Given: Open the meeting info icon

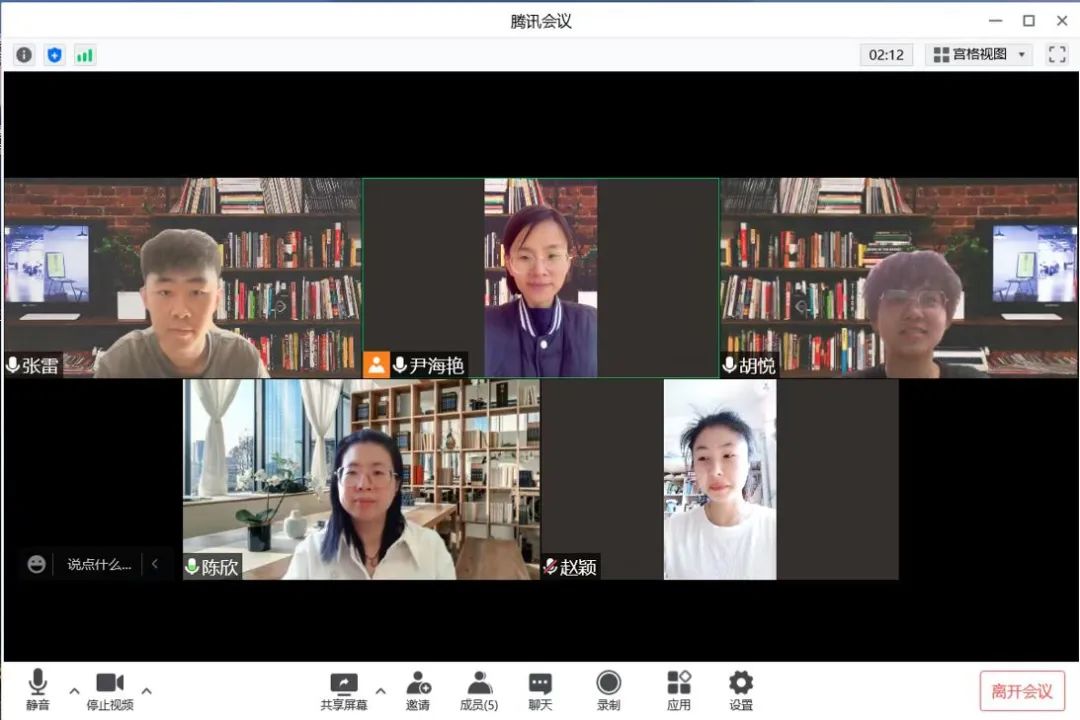Looking at the screenshot, I should pos(24,54).
